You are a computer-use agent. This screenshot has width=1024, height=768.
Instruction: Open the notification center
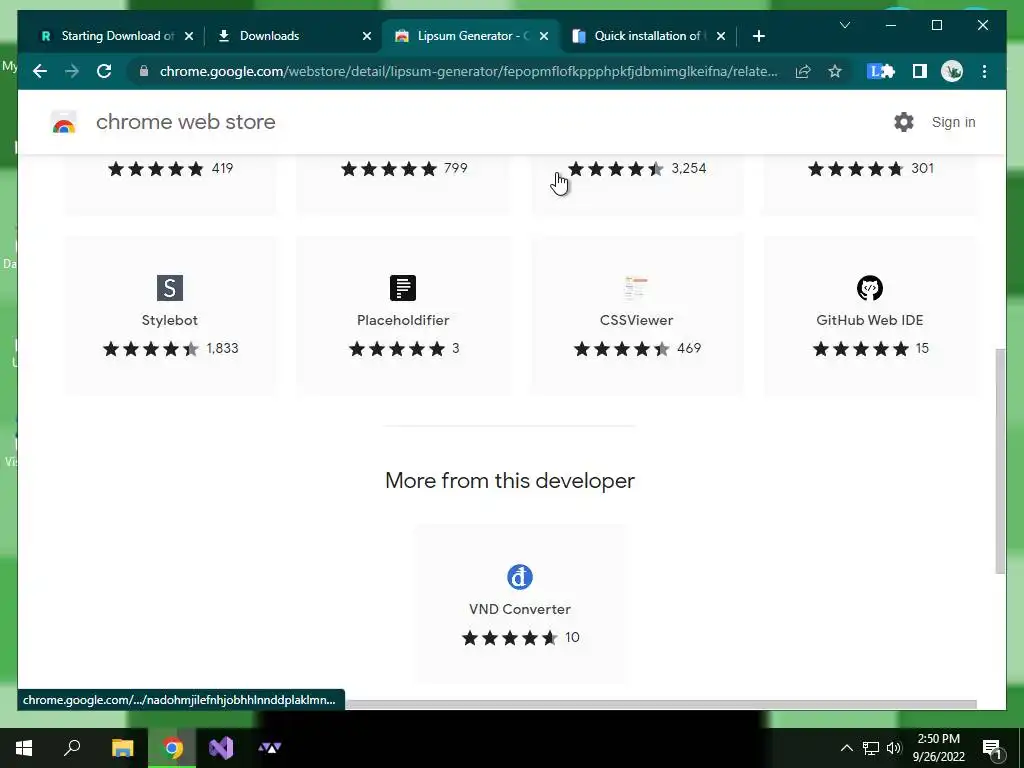pos(993,748)
